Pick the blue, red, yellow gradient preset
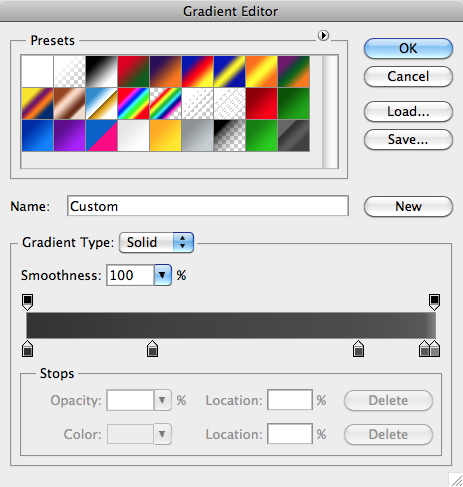Screen dimensions: 463x487 (x=197, y=72)
